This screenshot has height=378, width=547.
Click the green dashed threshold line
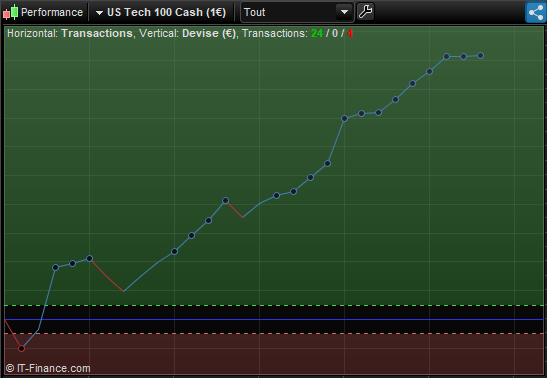[x=274, y=305]
